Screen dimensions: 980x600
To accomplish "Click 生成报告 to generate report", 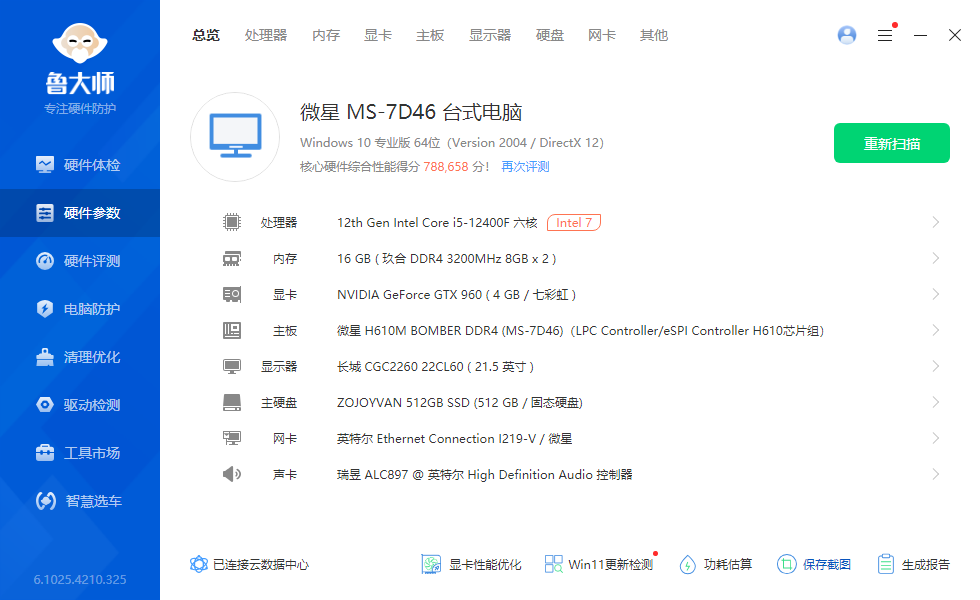I will [x=913, y=564].
